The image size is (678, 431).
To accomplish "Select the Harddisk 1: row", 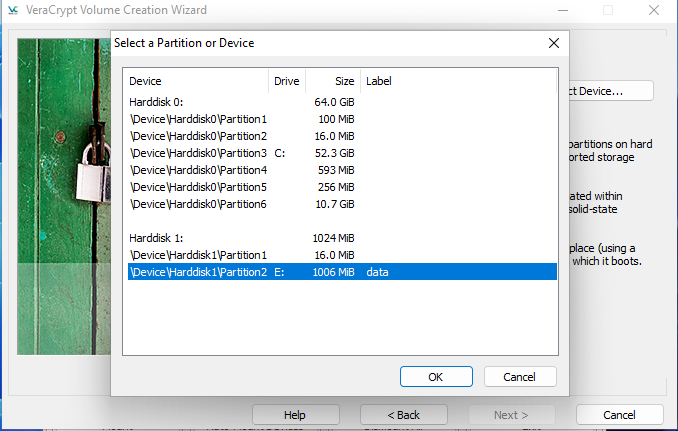I will tap(342, 238).
